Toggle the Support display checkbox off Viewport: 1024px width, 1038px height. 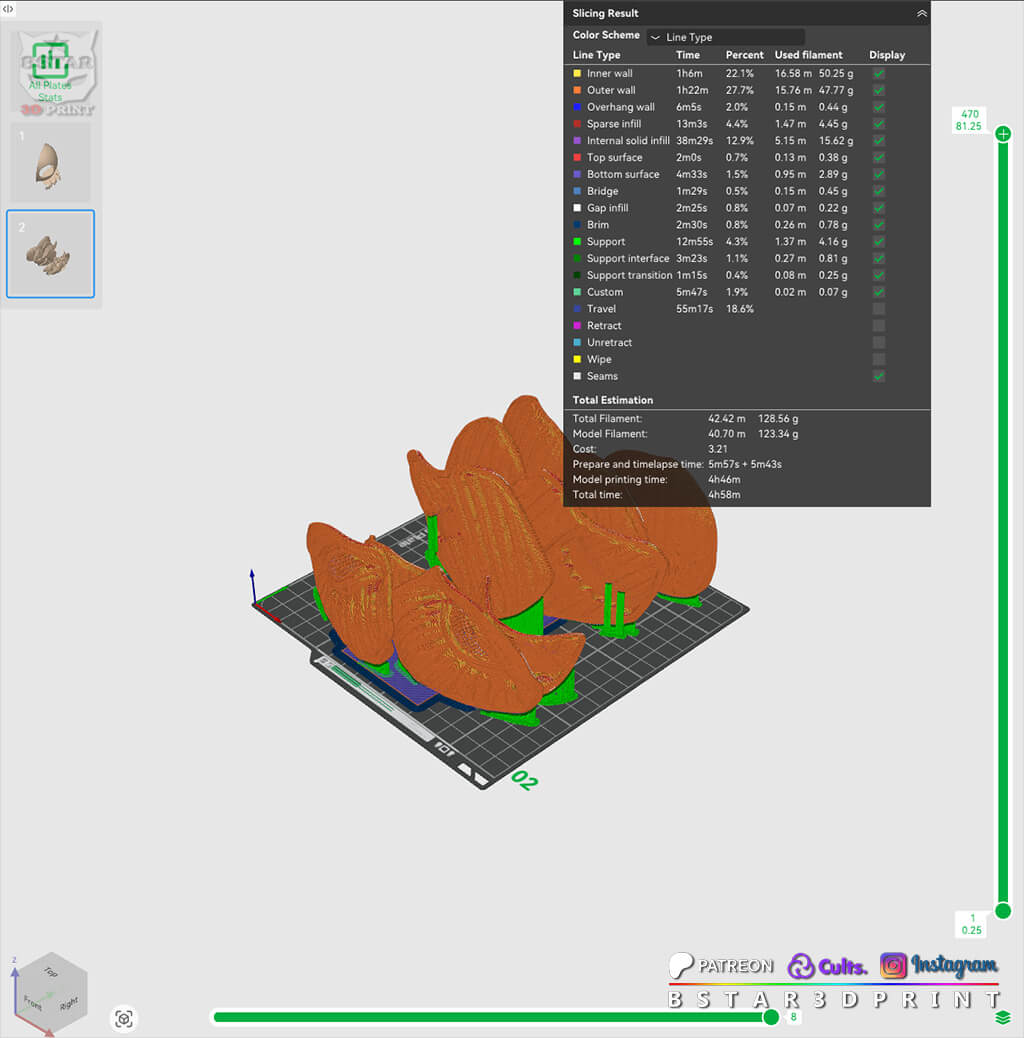click(x=878, y=242)
